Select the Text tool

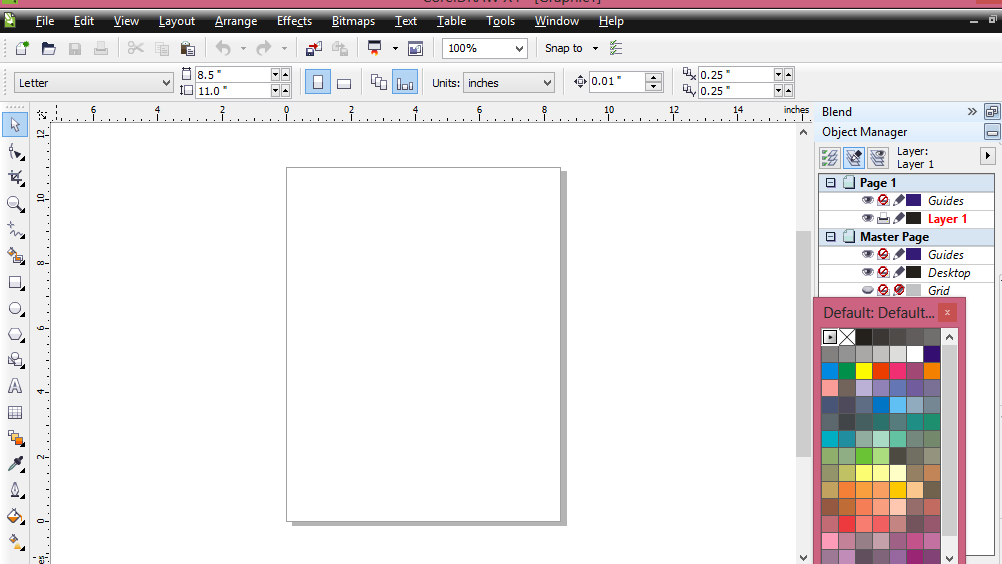point(15,386)
